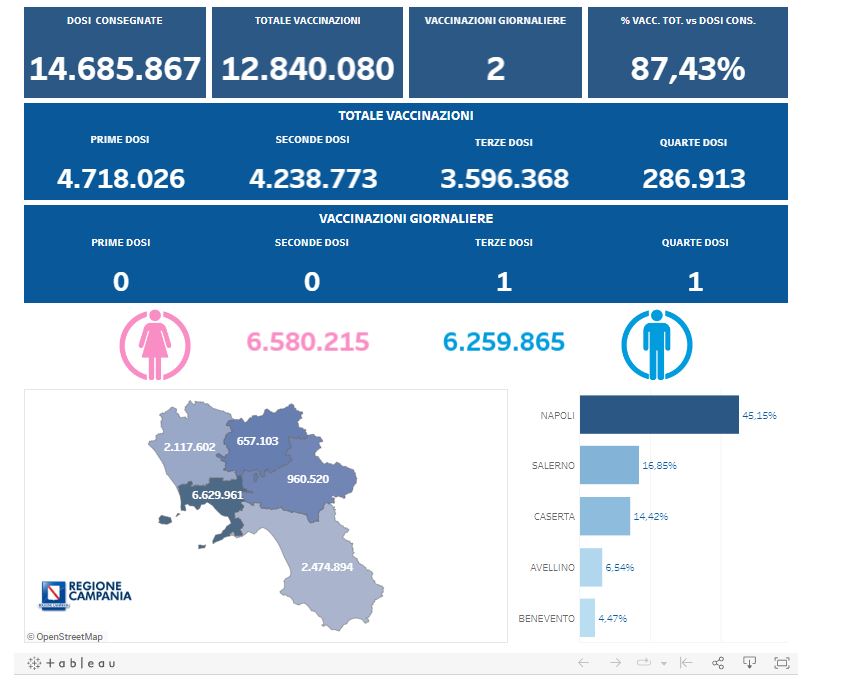This screenshot has width=852, height=682.
Task: Click the redo arrow in Tableau toolbar
Action: (615, 663)
